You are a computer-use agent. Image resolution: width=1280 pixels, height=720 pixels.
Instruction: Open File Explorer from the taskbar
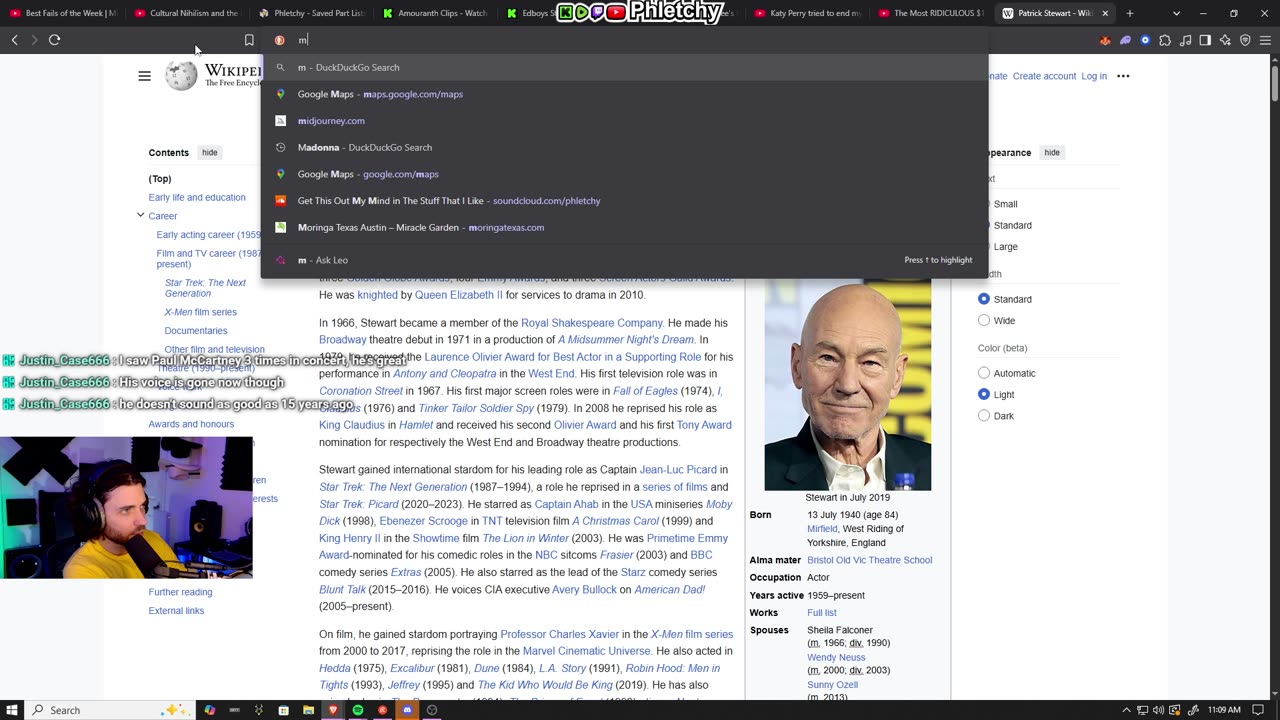[308, 710]
